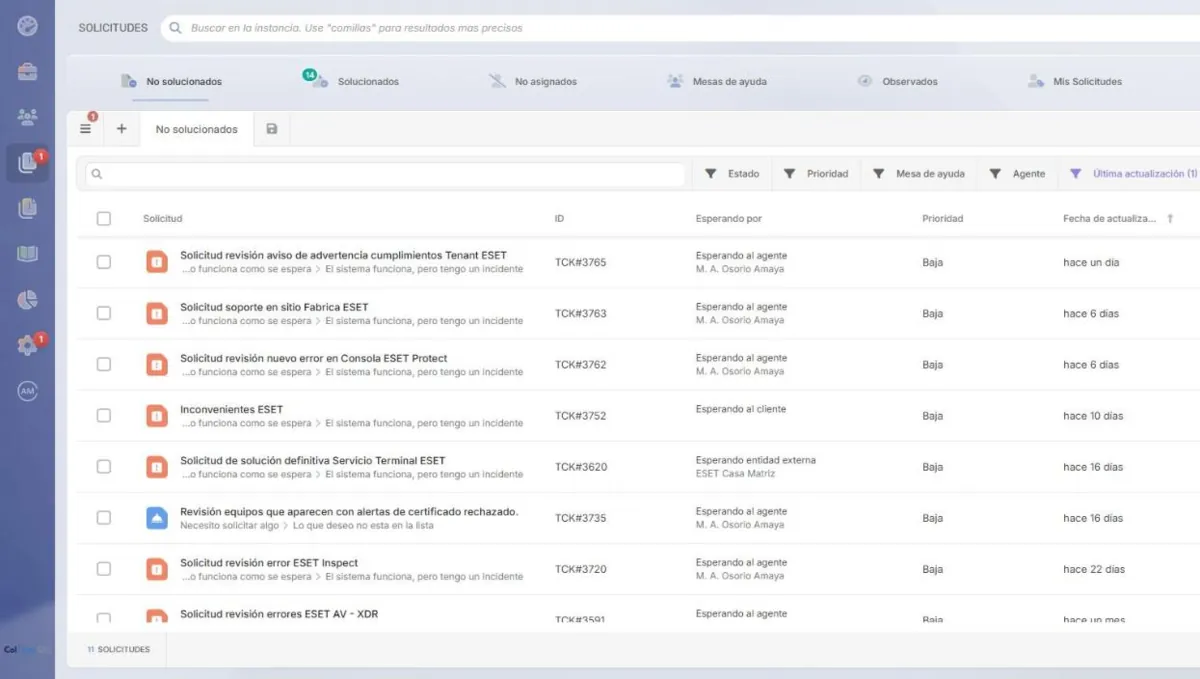Click the incident icon of TCK#3765
The image size is (1200, 679).
click(157, 262)
